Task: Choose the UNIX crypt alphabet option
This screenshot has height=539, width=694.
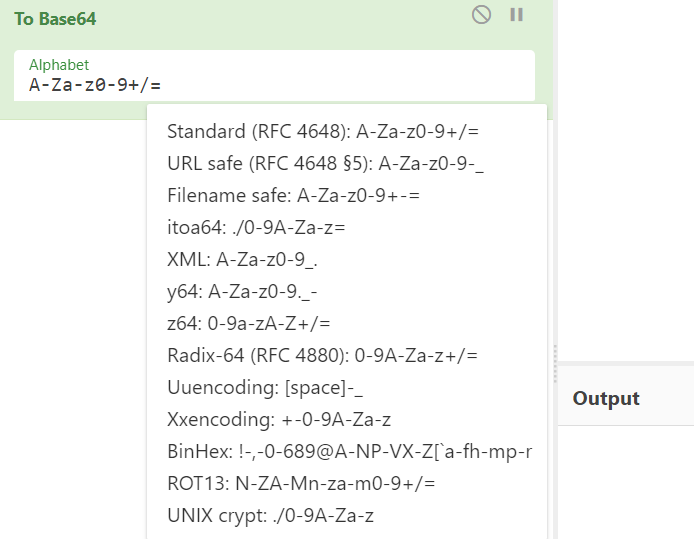Action: tap(271, 515)
